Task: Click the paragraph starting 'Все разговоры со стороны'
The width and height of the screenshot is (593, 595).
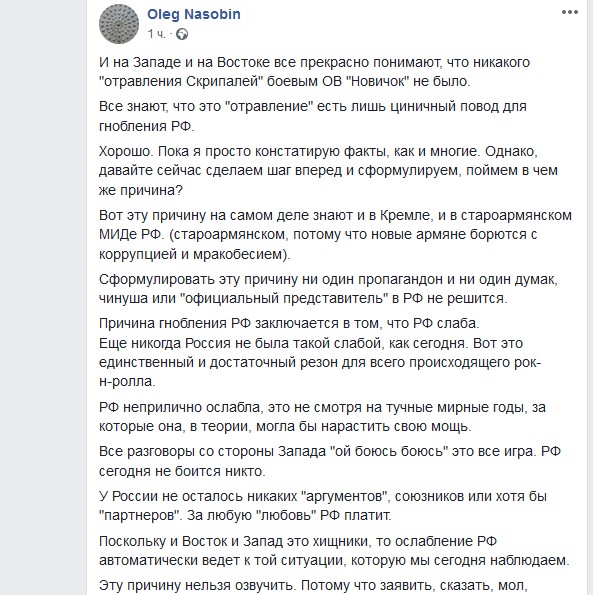Action: [x=330, y=461]
